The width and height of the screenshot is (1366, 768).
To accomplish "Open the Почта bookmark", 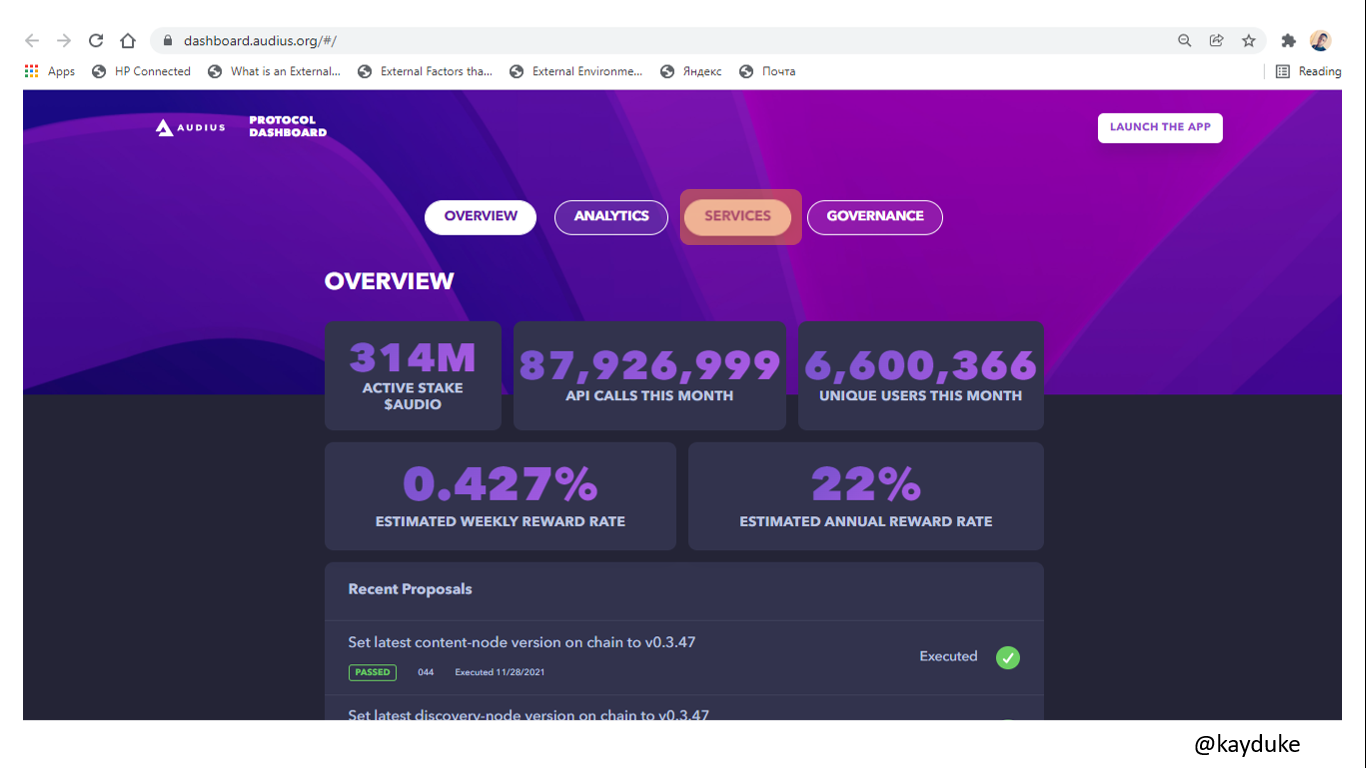I will [767, 71].
